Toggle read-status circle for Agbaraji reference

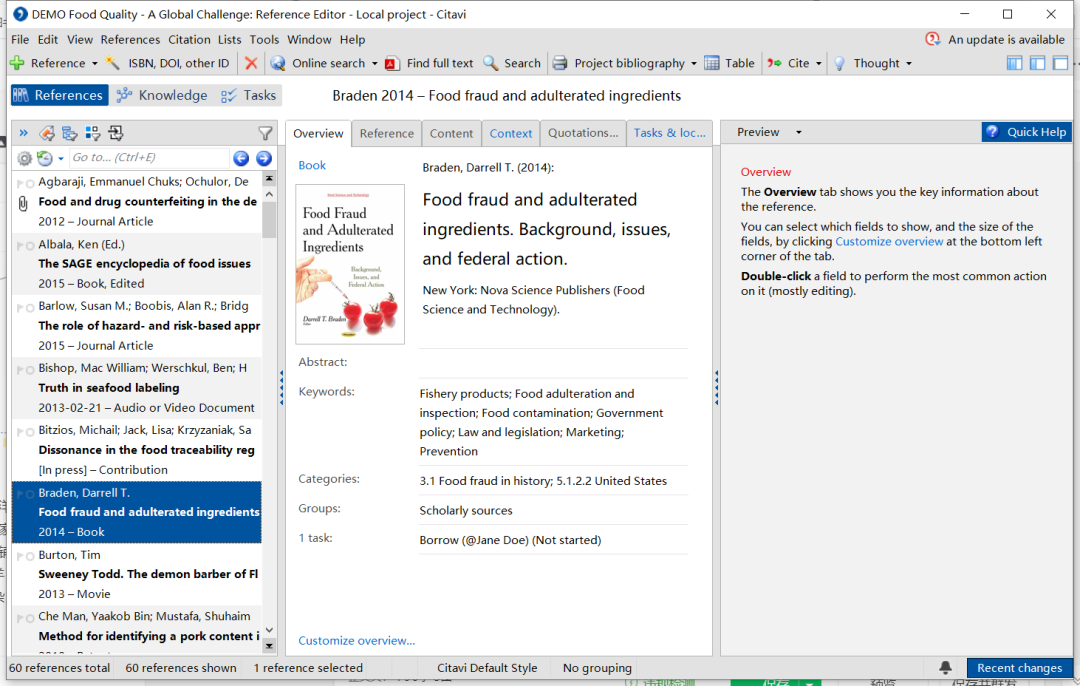click(x=30, y=184)
